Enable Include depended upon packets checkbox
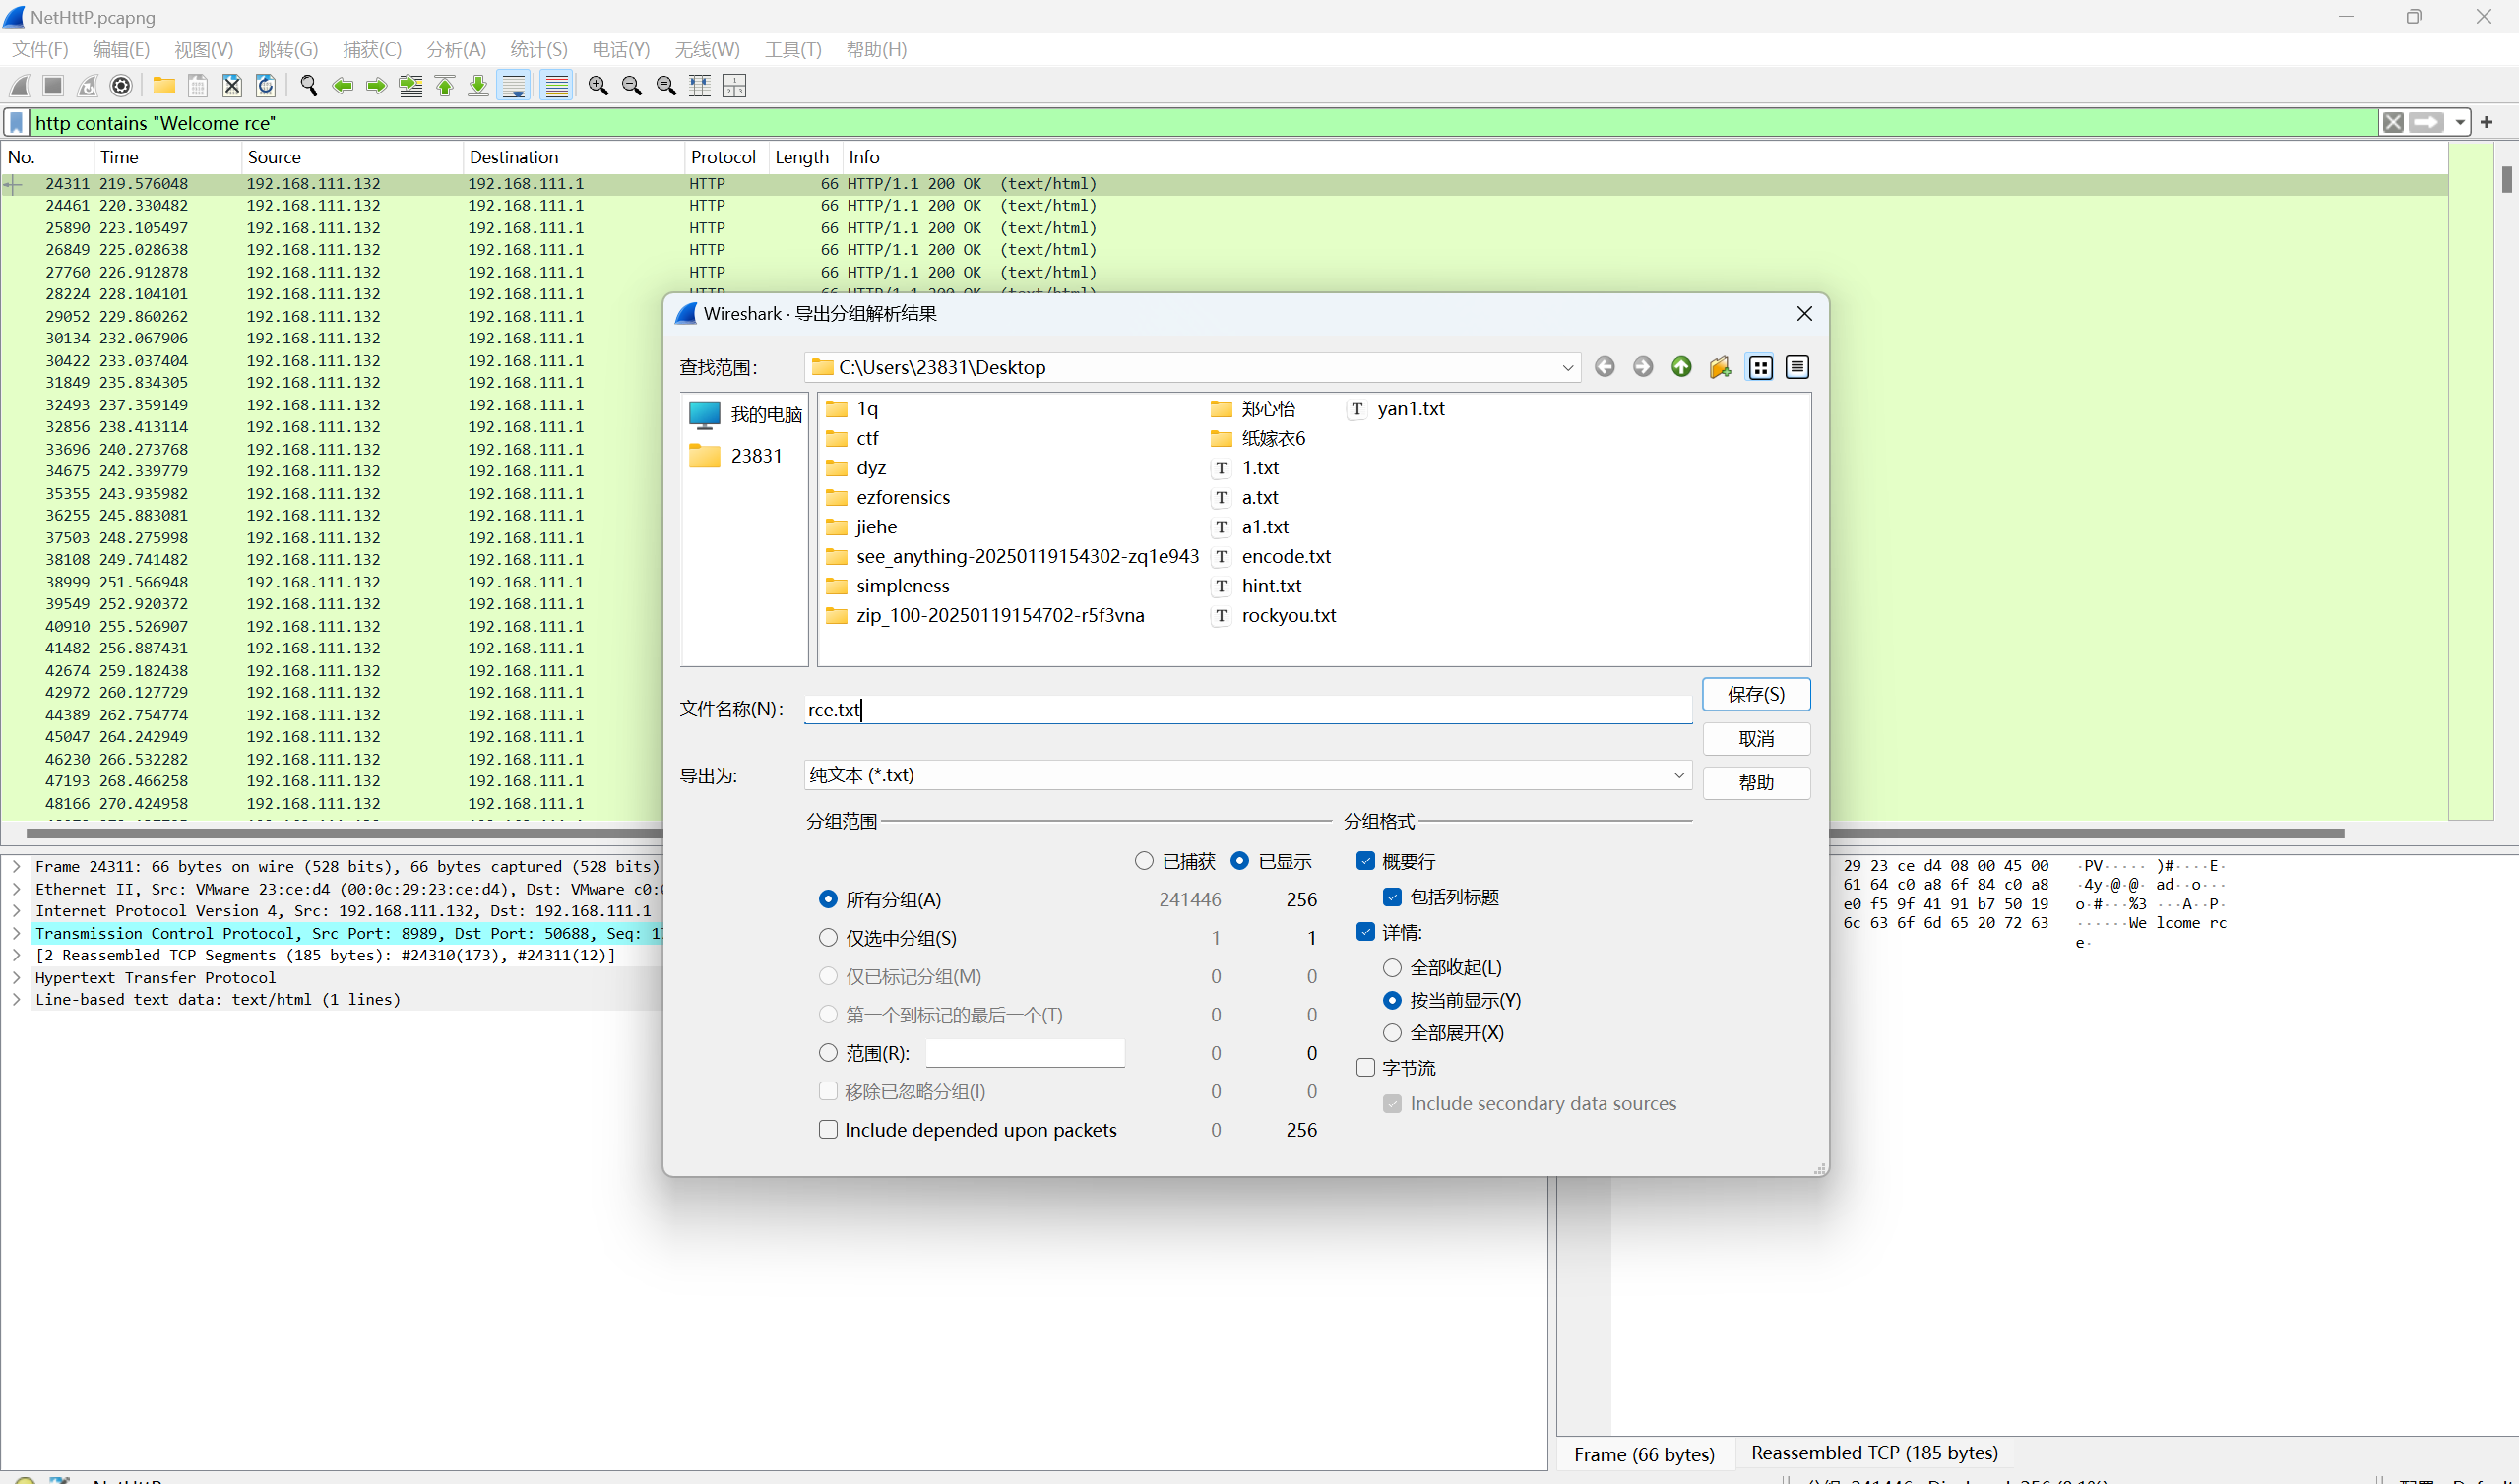 [x=828, y=1130]
